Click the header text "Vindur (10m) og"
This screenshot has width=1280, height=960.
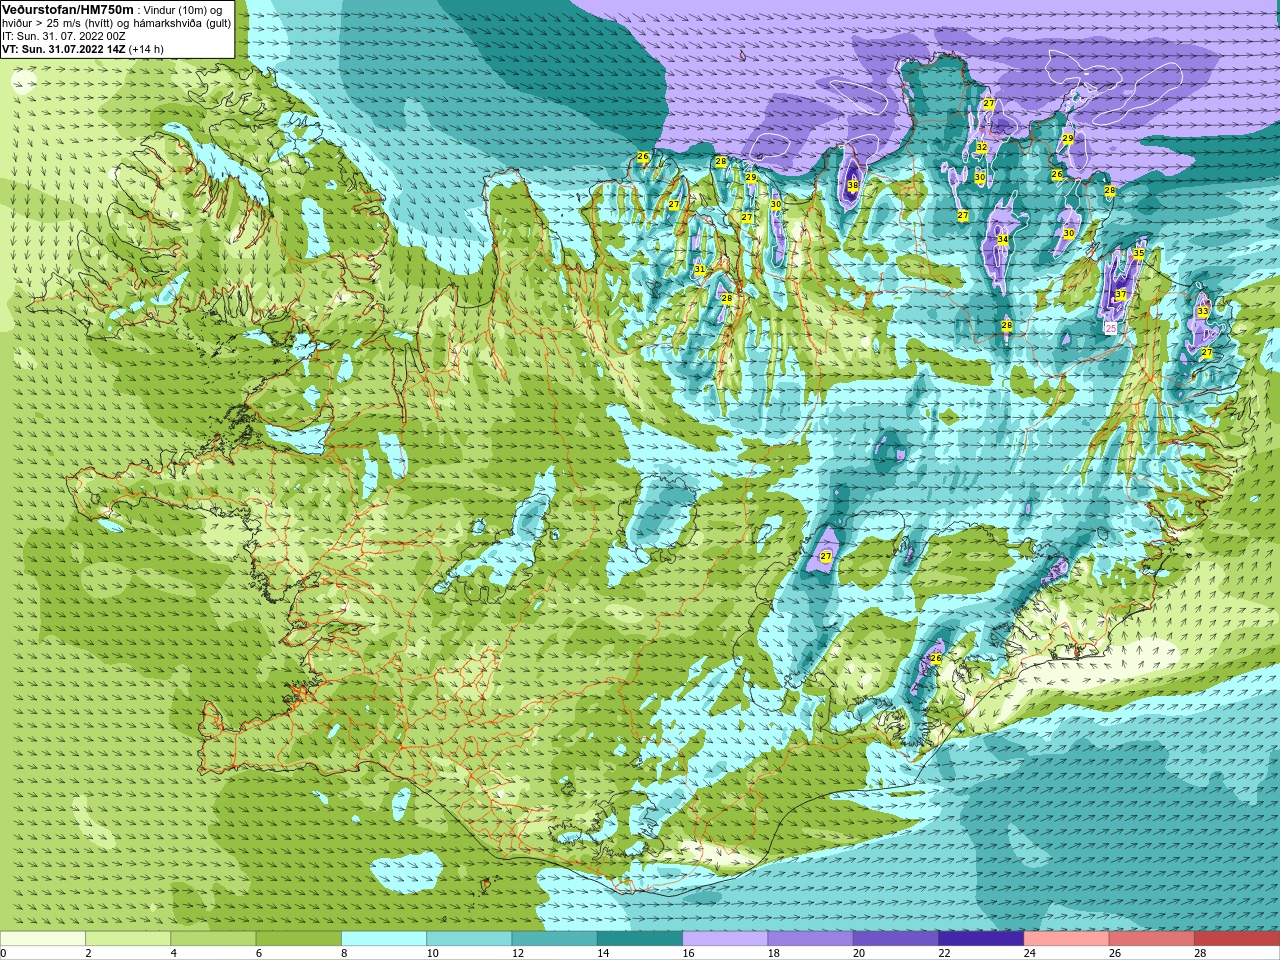[183, 10]
